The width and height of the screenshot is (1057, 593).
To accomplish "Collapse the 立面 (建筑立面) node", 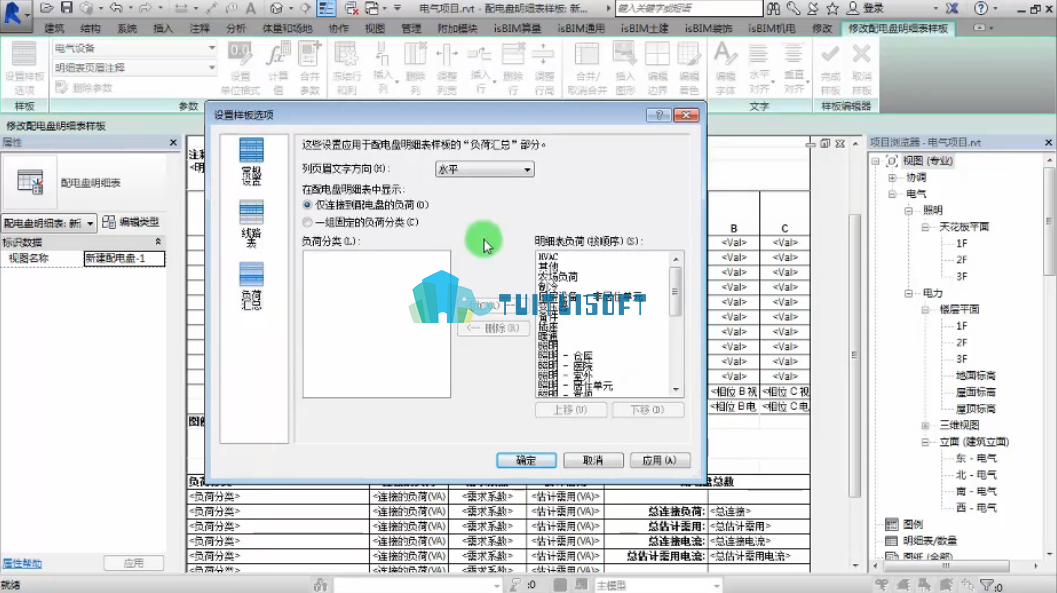I will 926,442.
